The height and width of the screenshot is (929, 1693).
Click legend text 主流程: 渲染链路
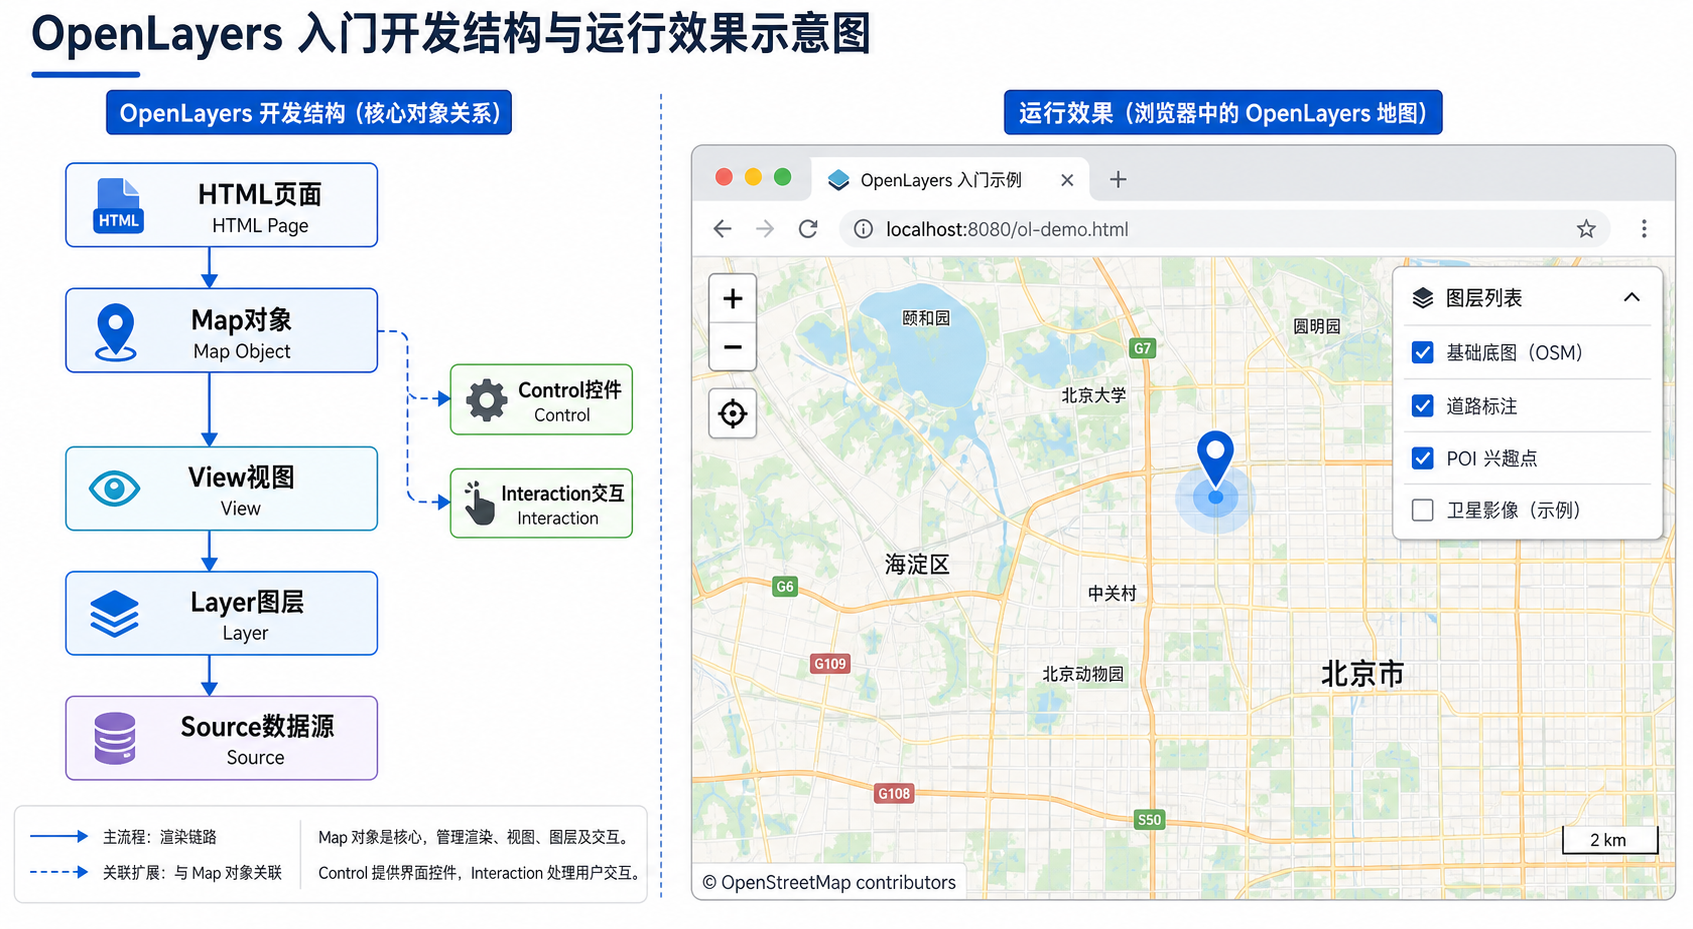click(x=160, y=837)
